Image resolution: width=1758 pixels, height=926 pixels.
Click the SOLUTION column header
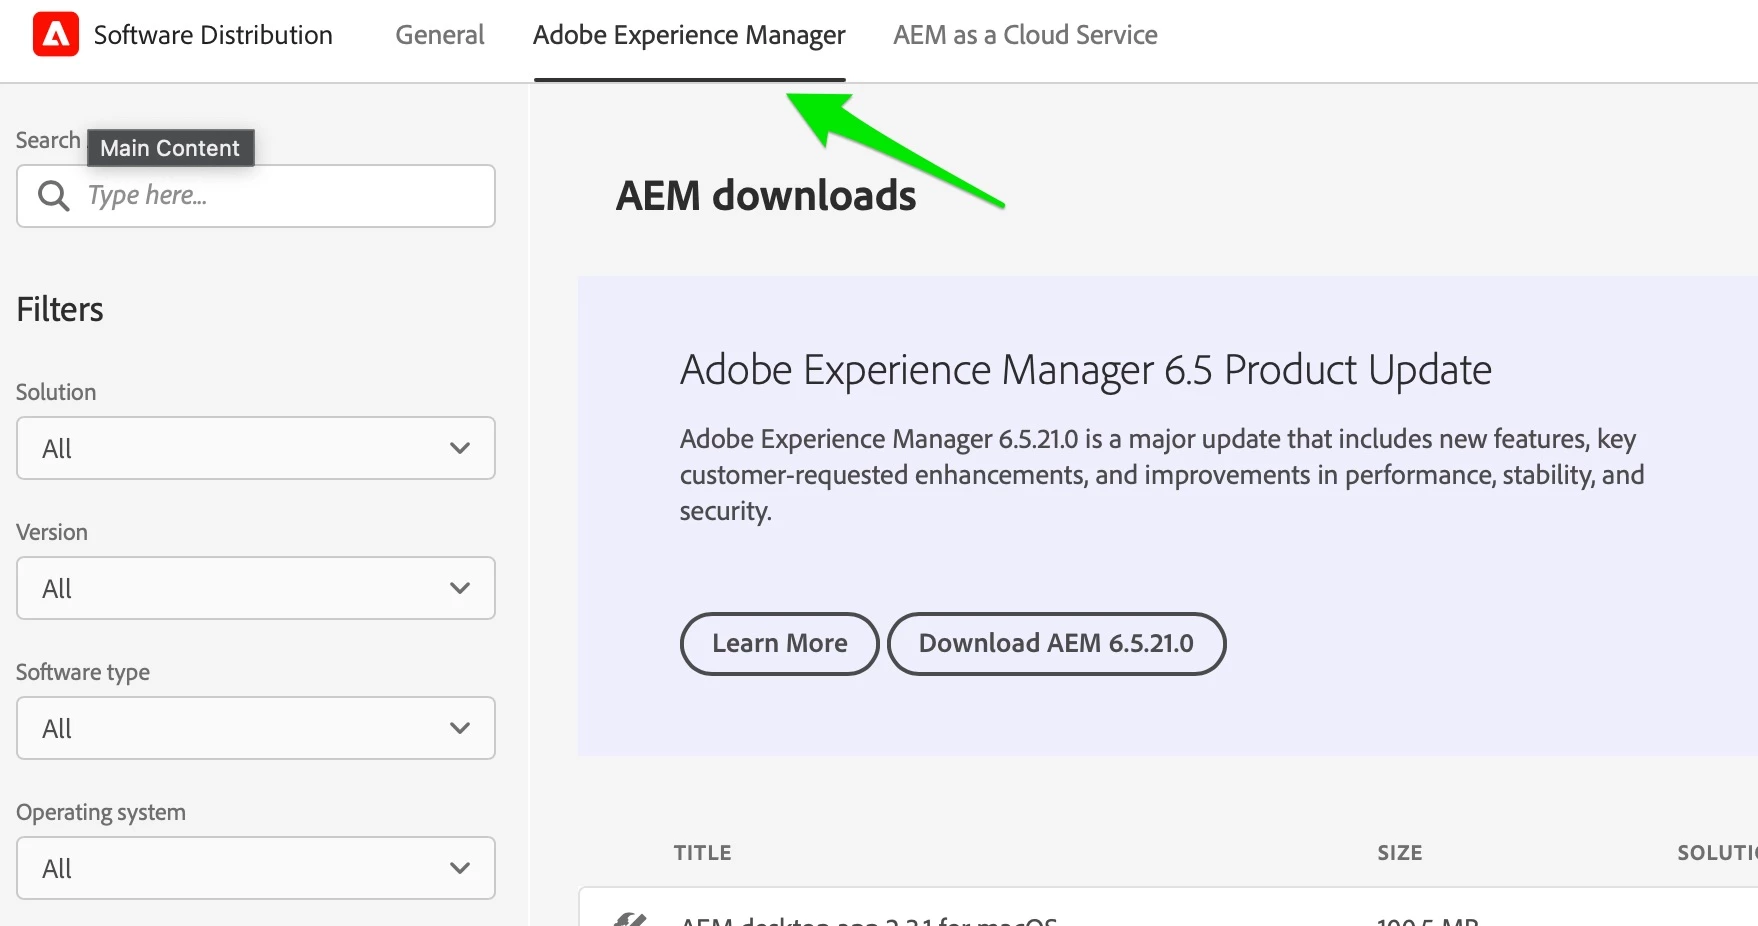coord(1716,853)
